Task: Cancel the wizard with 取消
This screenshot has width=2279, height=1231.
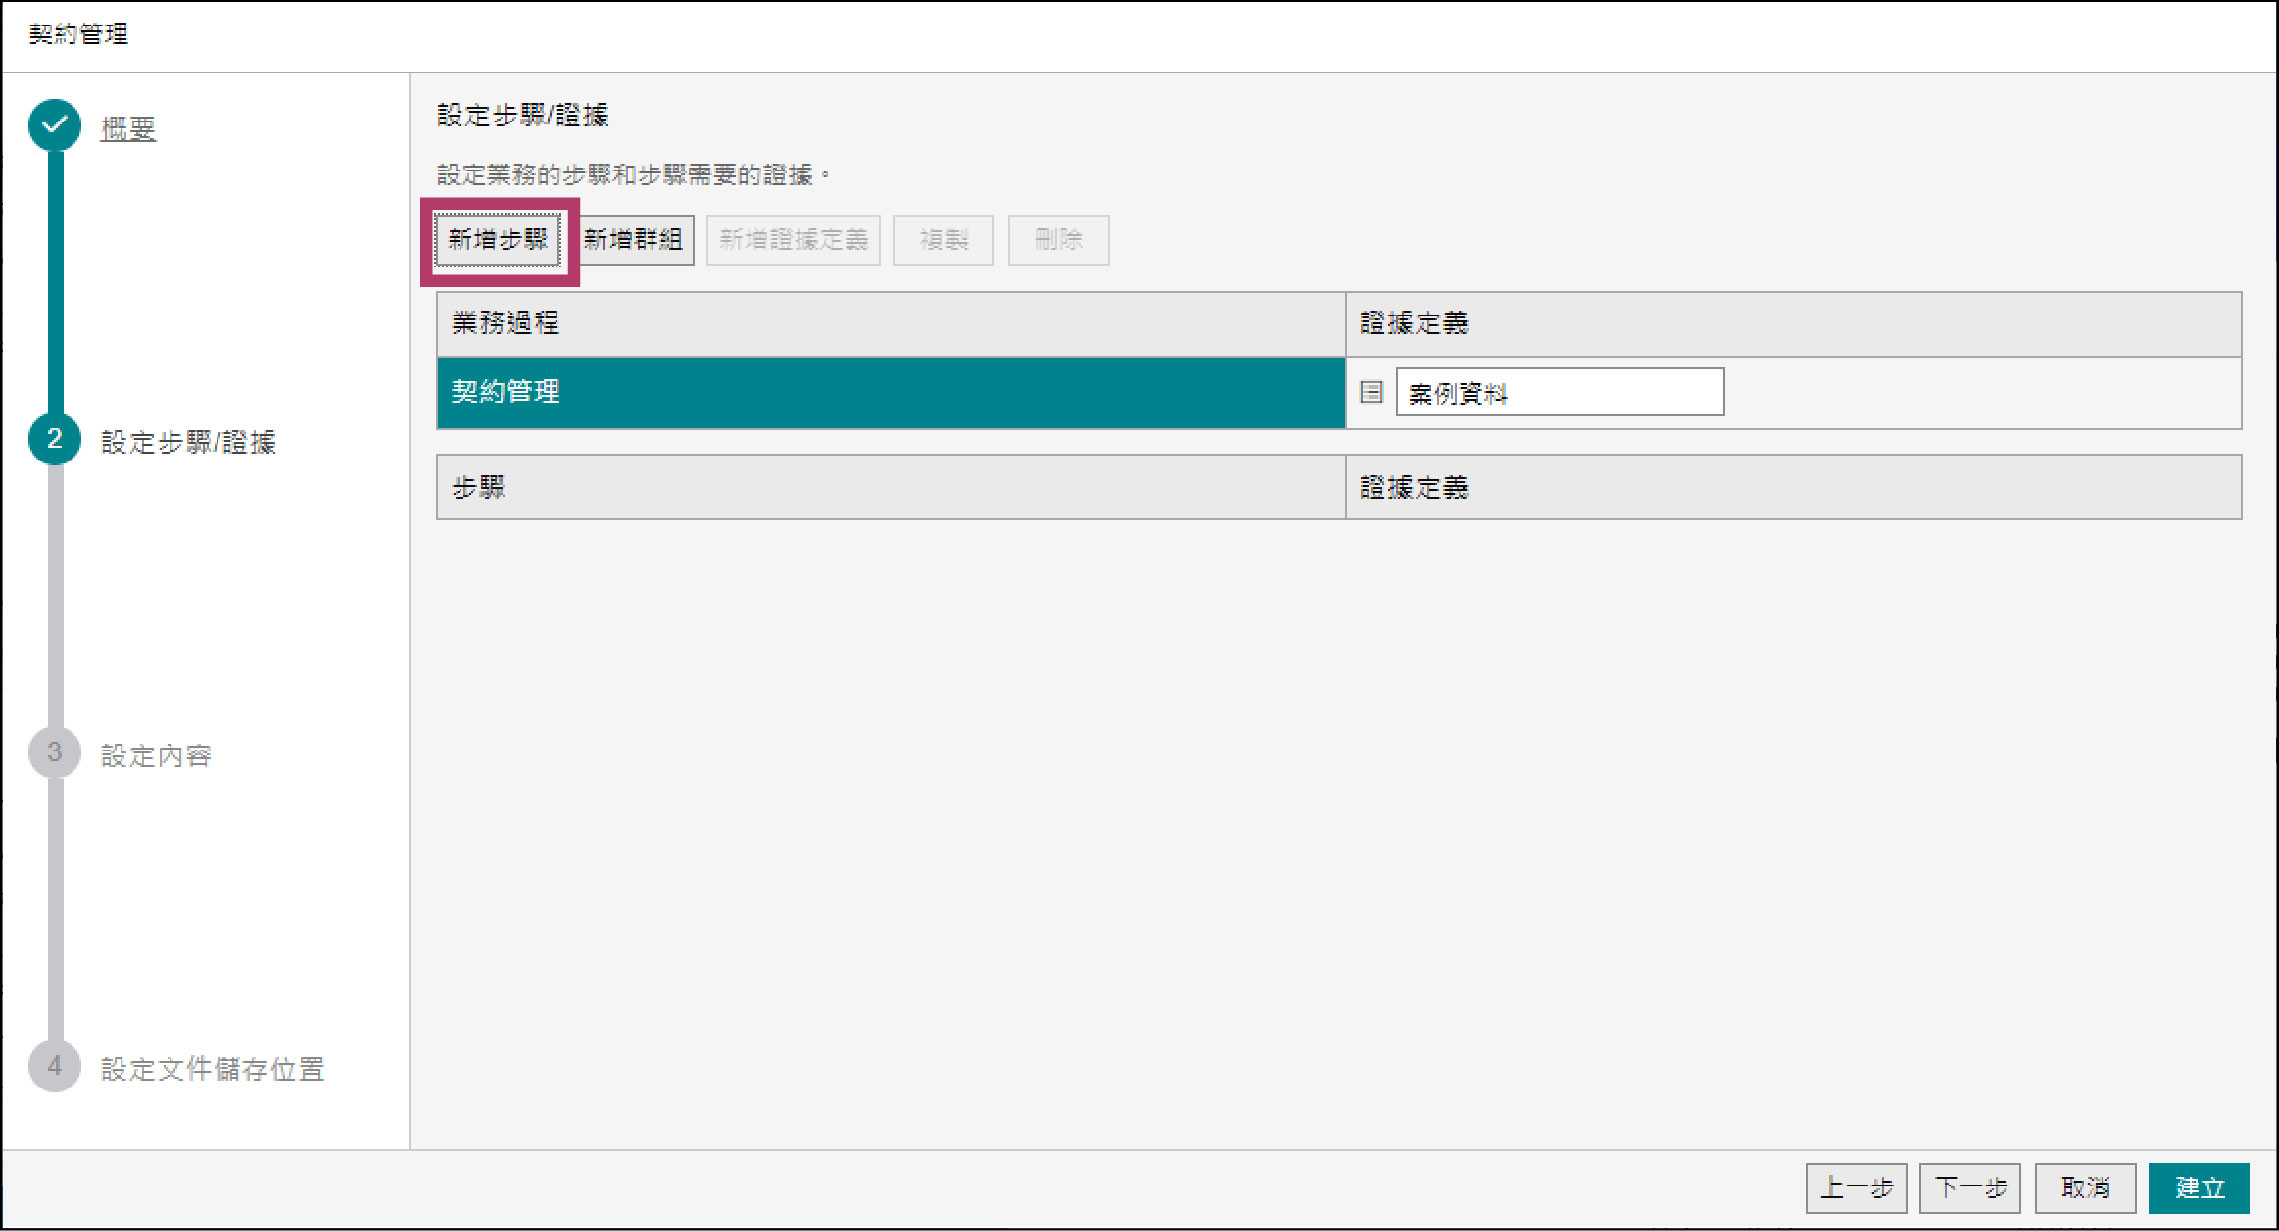Action: tap(2085, 1188)
